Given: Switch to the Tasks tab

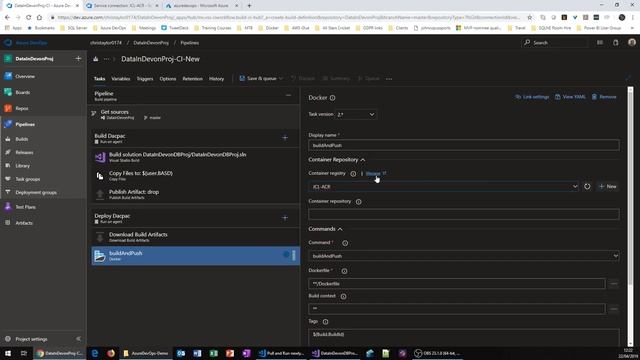Looking at the screenshot, I should pyautogui.click(x=100, y=79).
